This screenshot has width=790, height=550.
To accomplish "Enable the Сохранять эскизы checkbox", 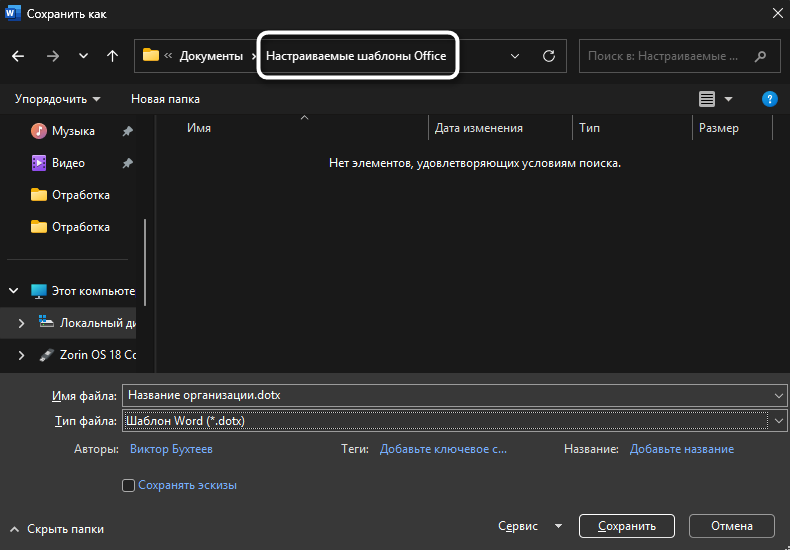I will [128, 485].
